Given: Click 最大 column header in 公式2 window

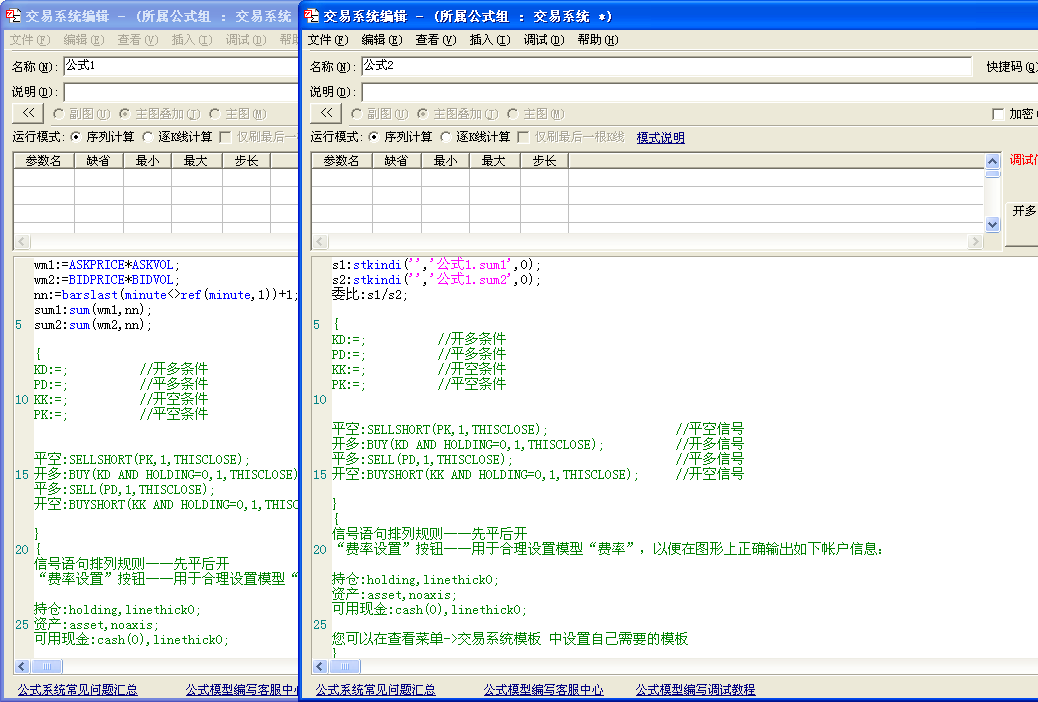Looking at the screenshot, I should point(495,161).
